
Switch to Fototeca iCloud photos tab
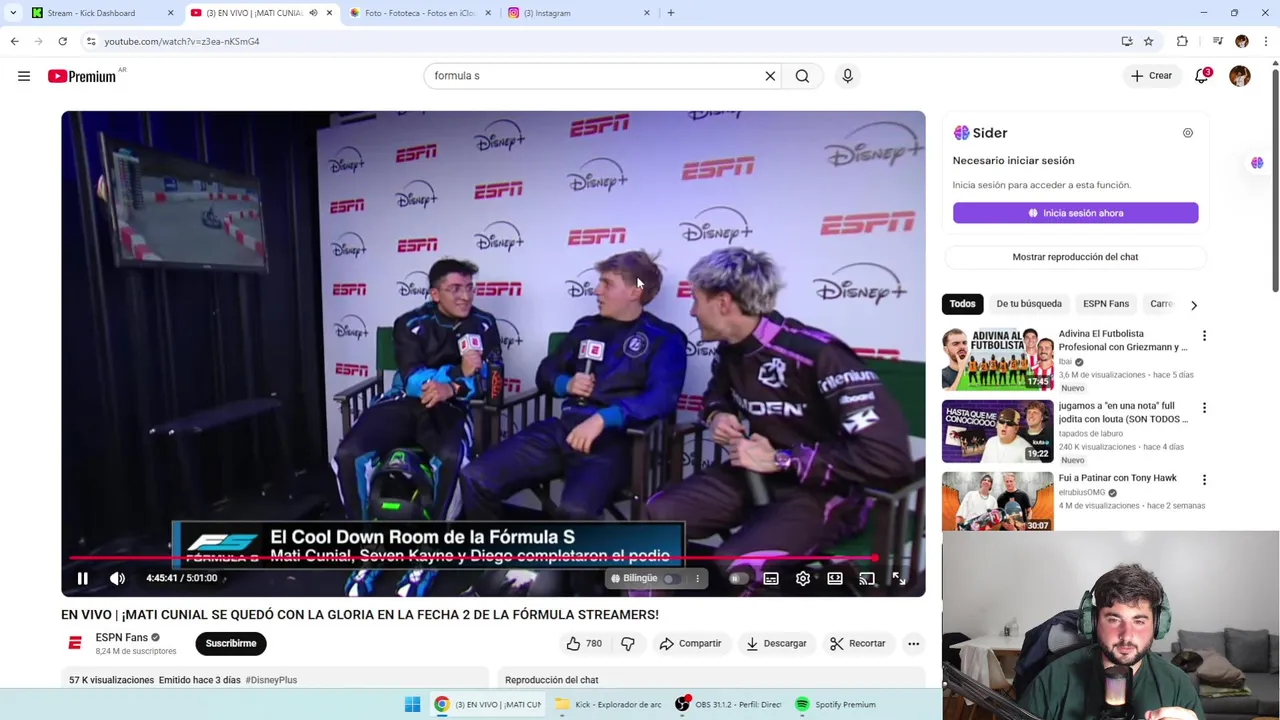[x=420, y=13]
